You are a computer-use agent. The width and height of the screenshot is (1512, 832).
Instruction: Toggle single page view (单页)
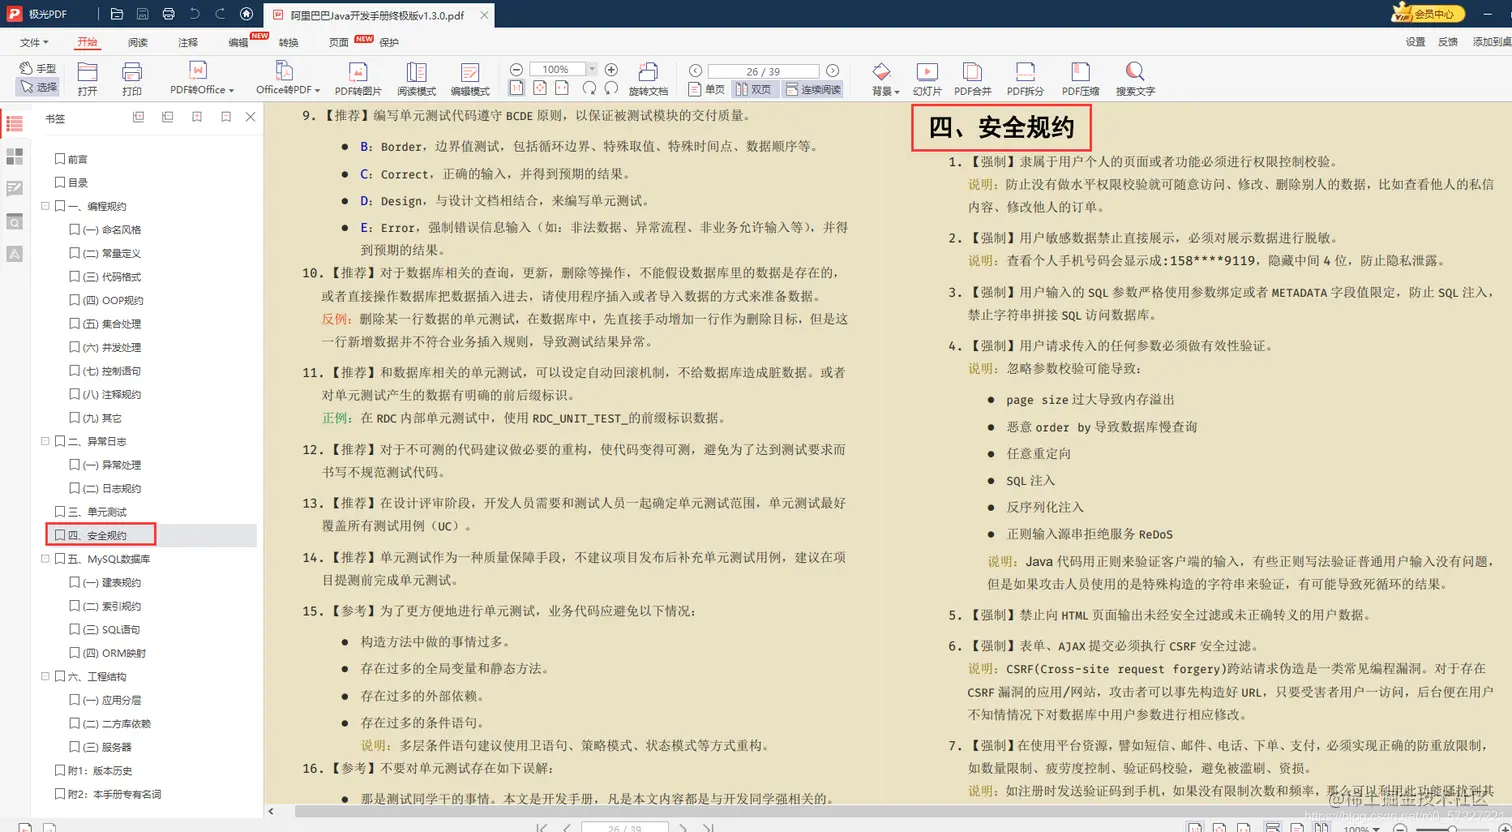coord(706,89)
